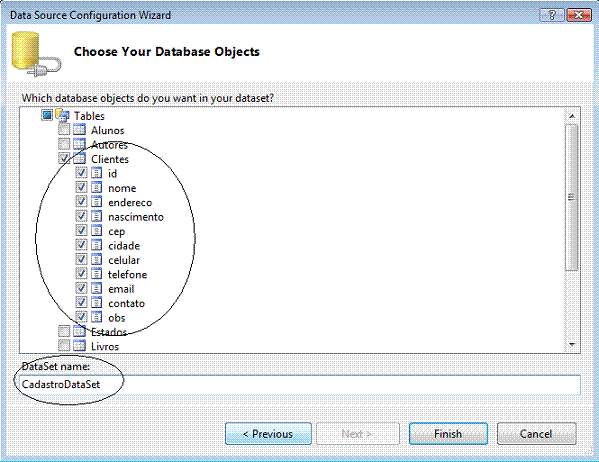Viewport: 599px width, 462px height.
Task: Select the cidade column item
Action: pos(124,246)
